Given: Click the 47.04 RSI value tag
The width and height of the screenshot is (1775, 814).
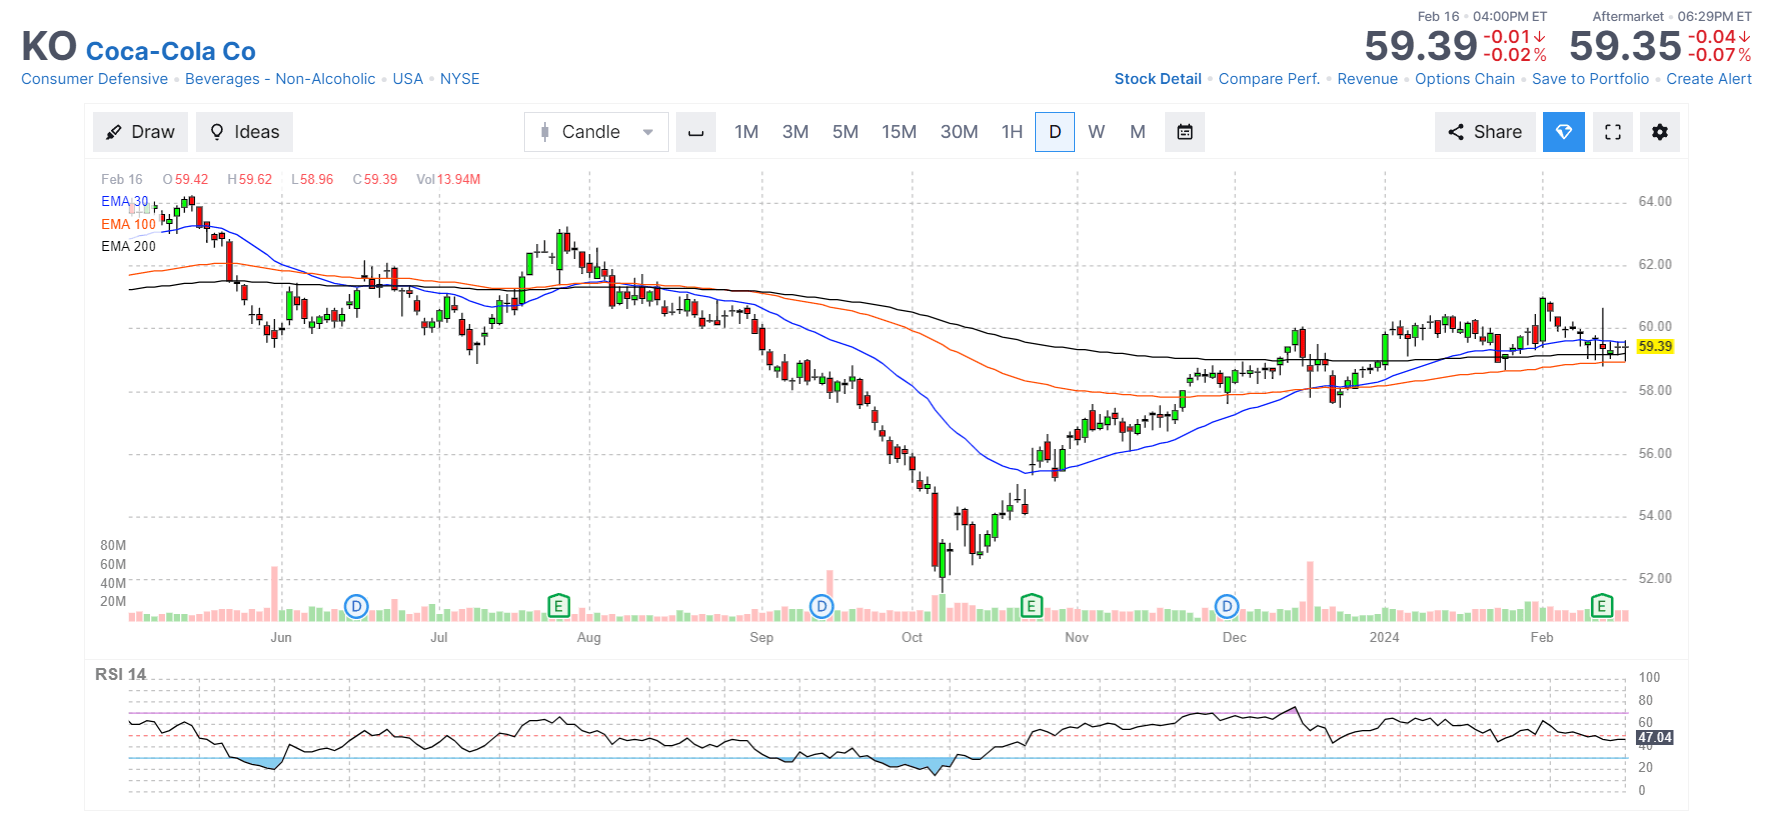Looking at the screenshot, I should 1655,738.
